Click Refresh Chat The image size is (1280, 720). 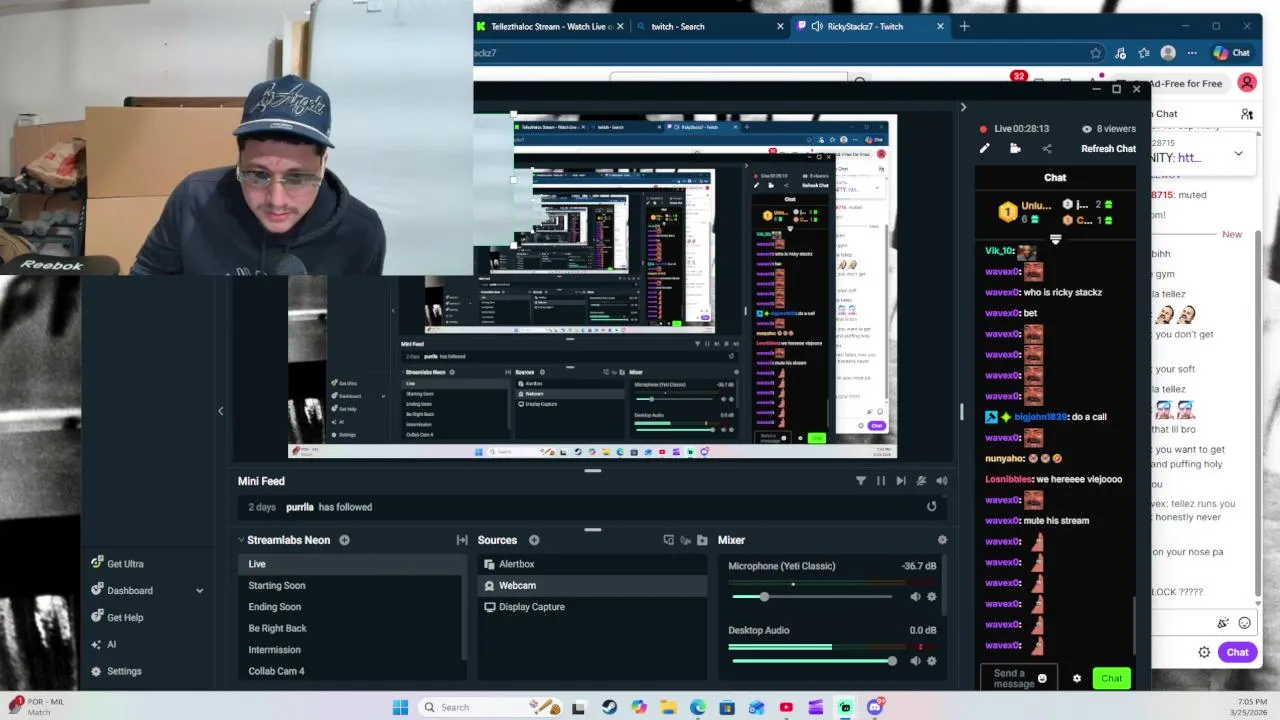[x=1108, y=149]
